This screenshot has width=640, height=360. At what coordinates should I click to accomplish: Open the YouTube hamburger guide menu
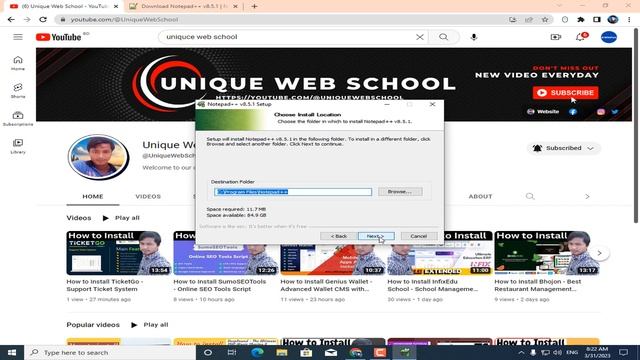coord(18,37)
